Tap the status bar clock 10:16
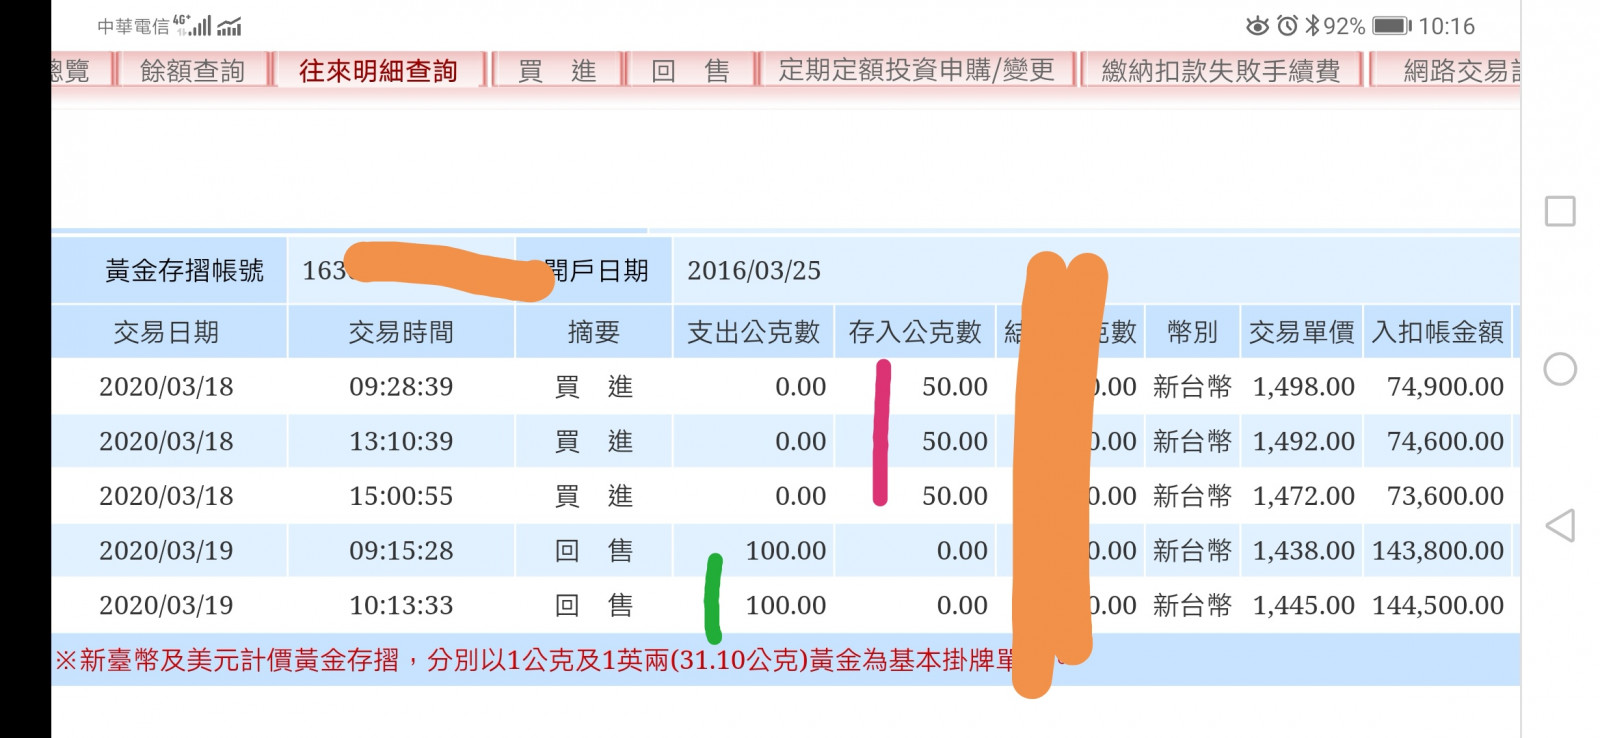The height and width of the screenshot is (738, 1600). pyautogui.click(x=1447, y=26)
